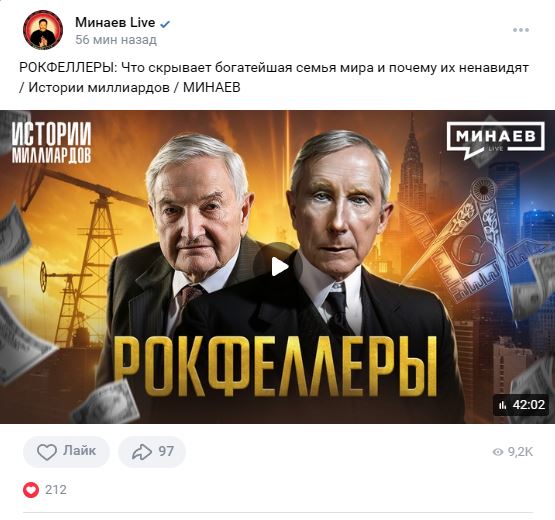Viewport: 555px width, 520px height.
Task: Click the golden РОКФЕЛЛЕРЫ title on thumbnail
Action: coord(275,367)
